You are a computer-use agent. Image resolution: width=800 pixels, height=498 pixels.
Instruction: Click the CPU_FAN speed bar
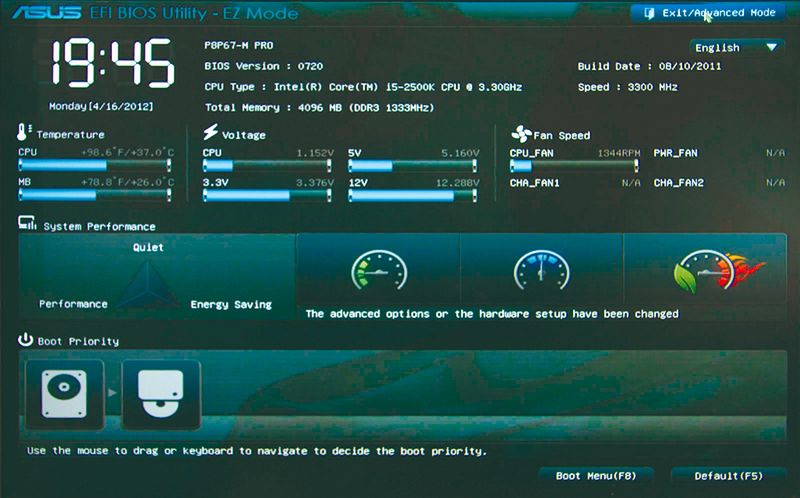pos(574,165)
